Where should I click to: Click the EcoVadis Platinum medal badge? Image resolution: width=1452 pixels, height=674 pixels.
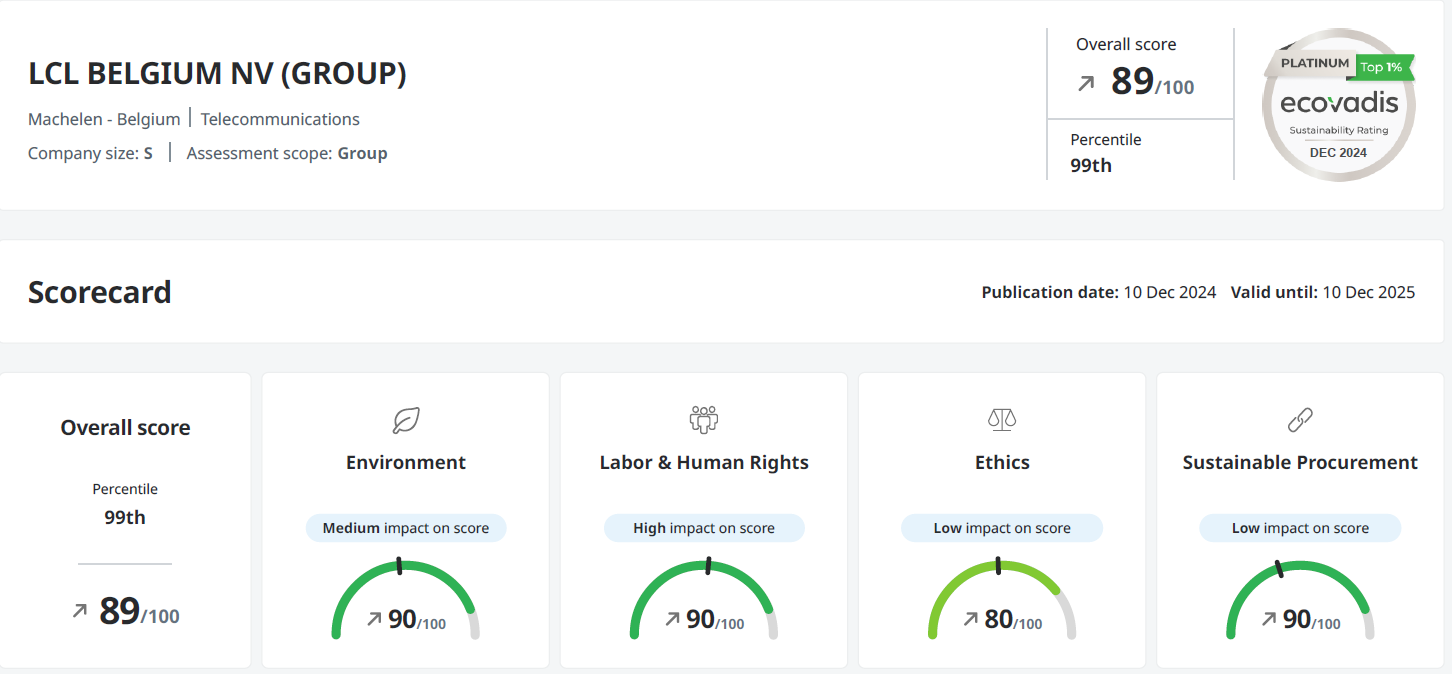[1339, 104]
